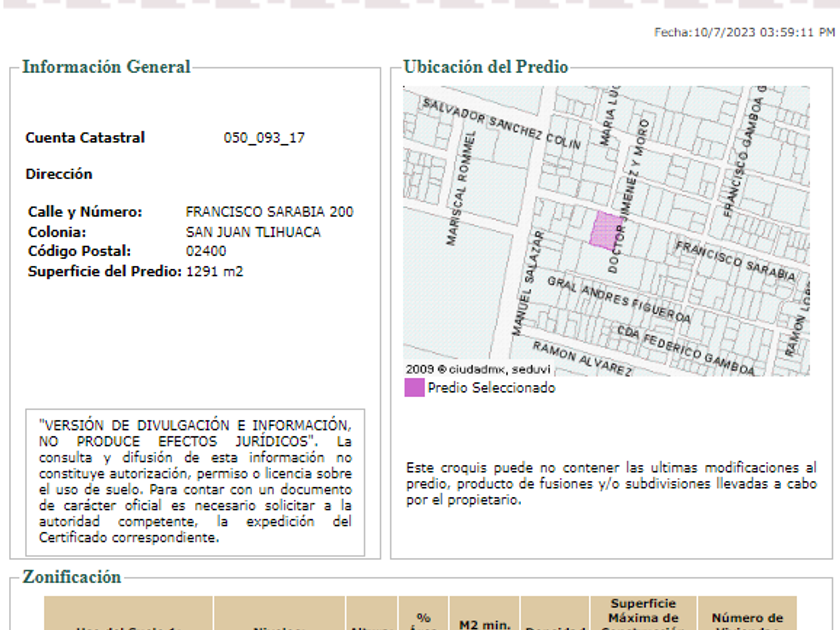Select the address text FRANCISCO SARABIA 200
840x630 pixels.
coord(269,212)
